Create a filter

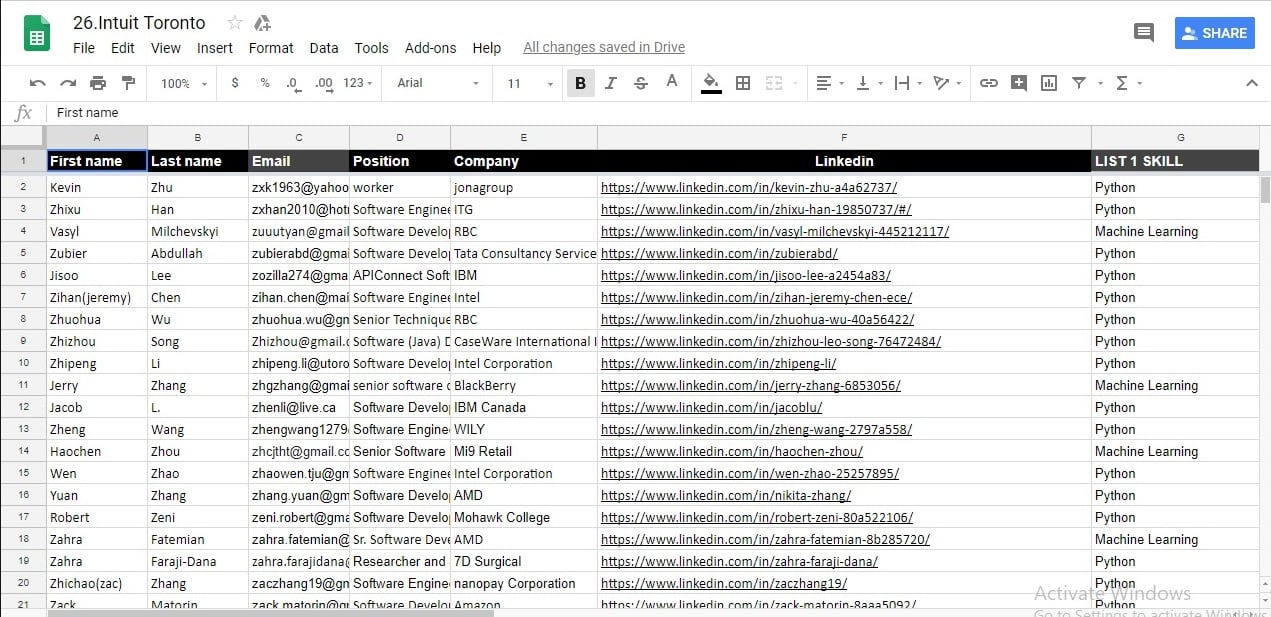pyautogui.click(x=1077, y=83)
